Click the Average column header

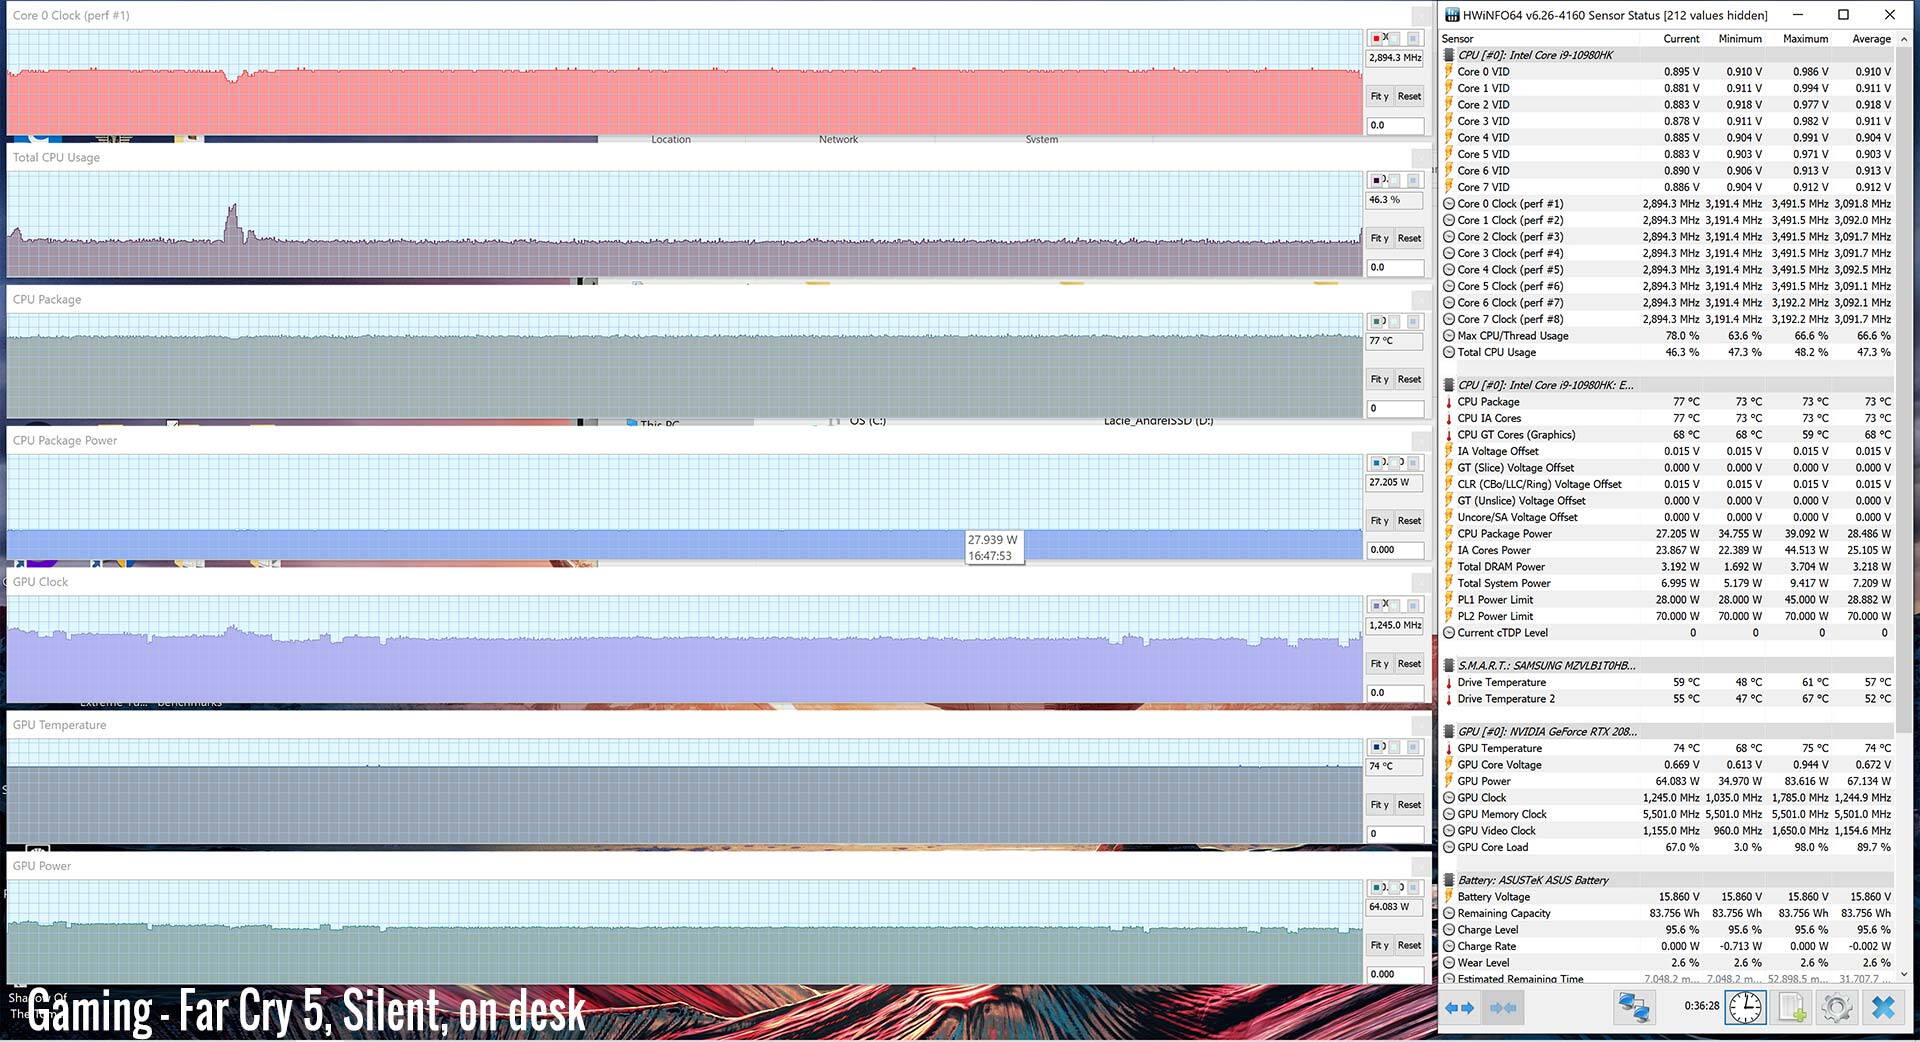click(1870, 39)
